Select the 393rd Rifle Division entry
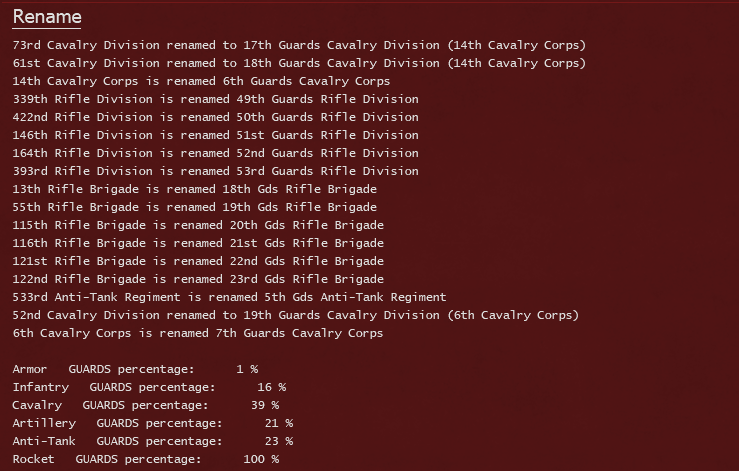Viewport: 739px width, 471px height. pyautogui.click(x=215, y=171)
